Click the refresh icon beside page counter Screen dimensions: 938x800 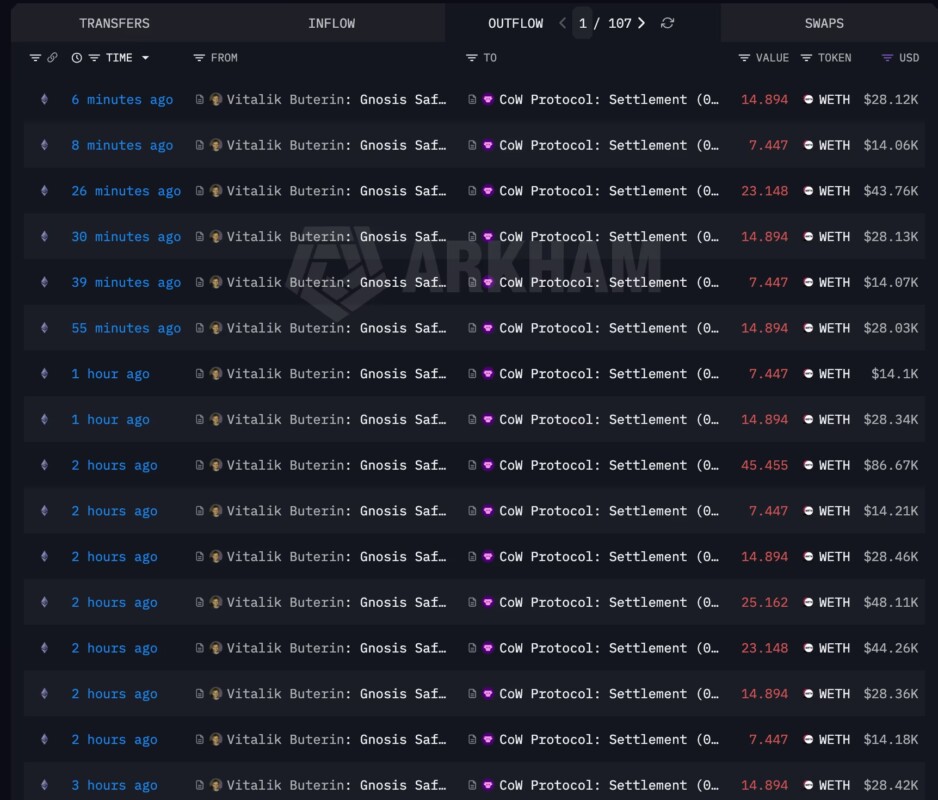pyautogui.click(x=667, y=23)
